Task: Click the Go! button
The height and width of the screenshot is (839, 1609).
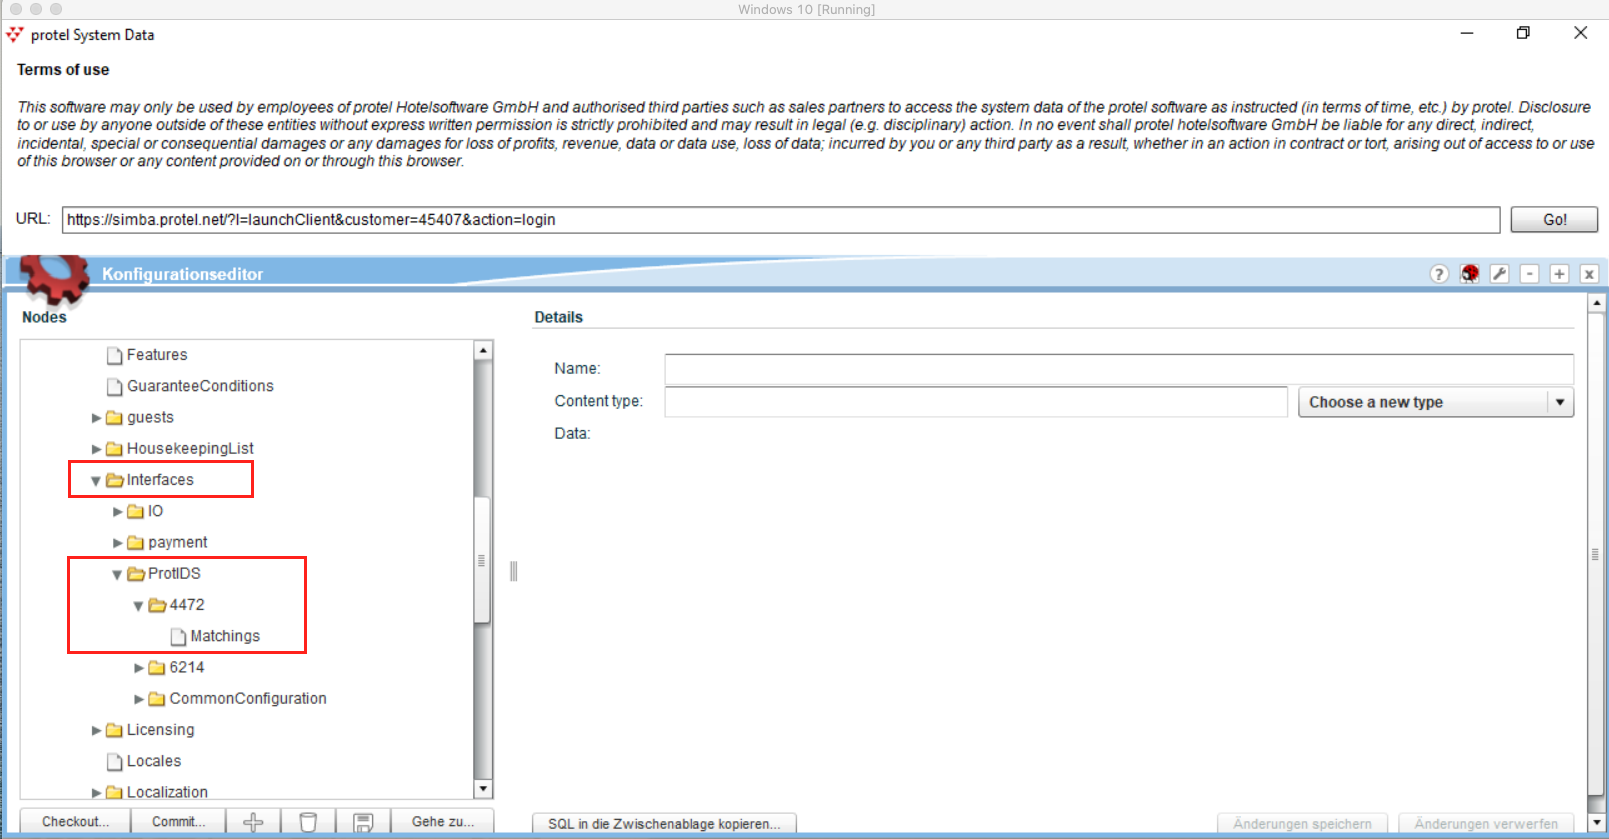Action: click(x=1554, y=220)
